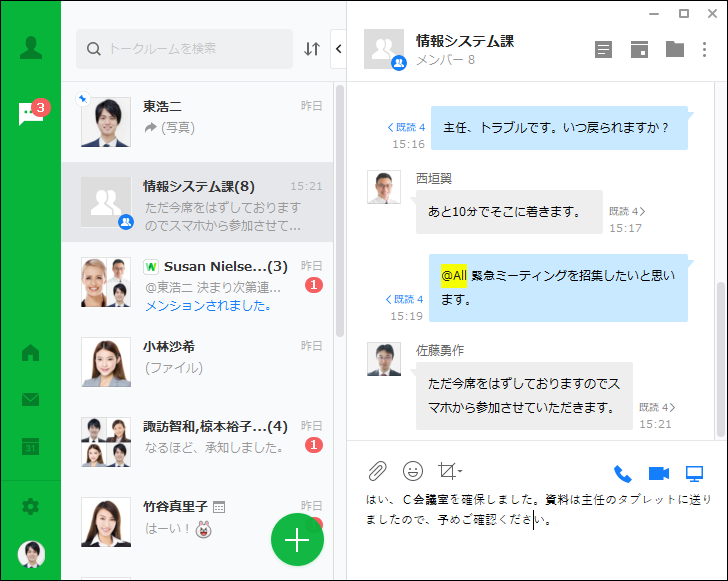Image resolution: width=728 pixels, height=581 pixels.
Task: Click the home icon in sidebar
Action: (x=30, y=353)
